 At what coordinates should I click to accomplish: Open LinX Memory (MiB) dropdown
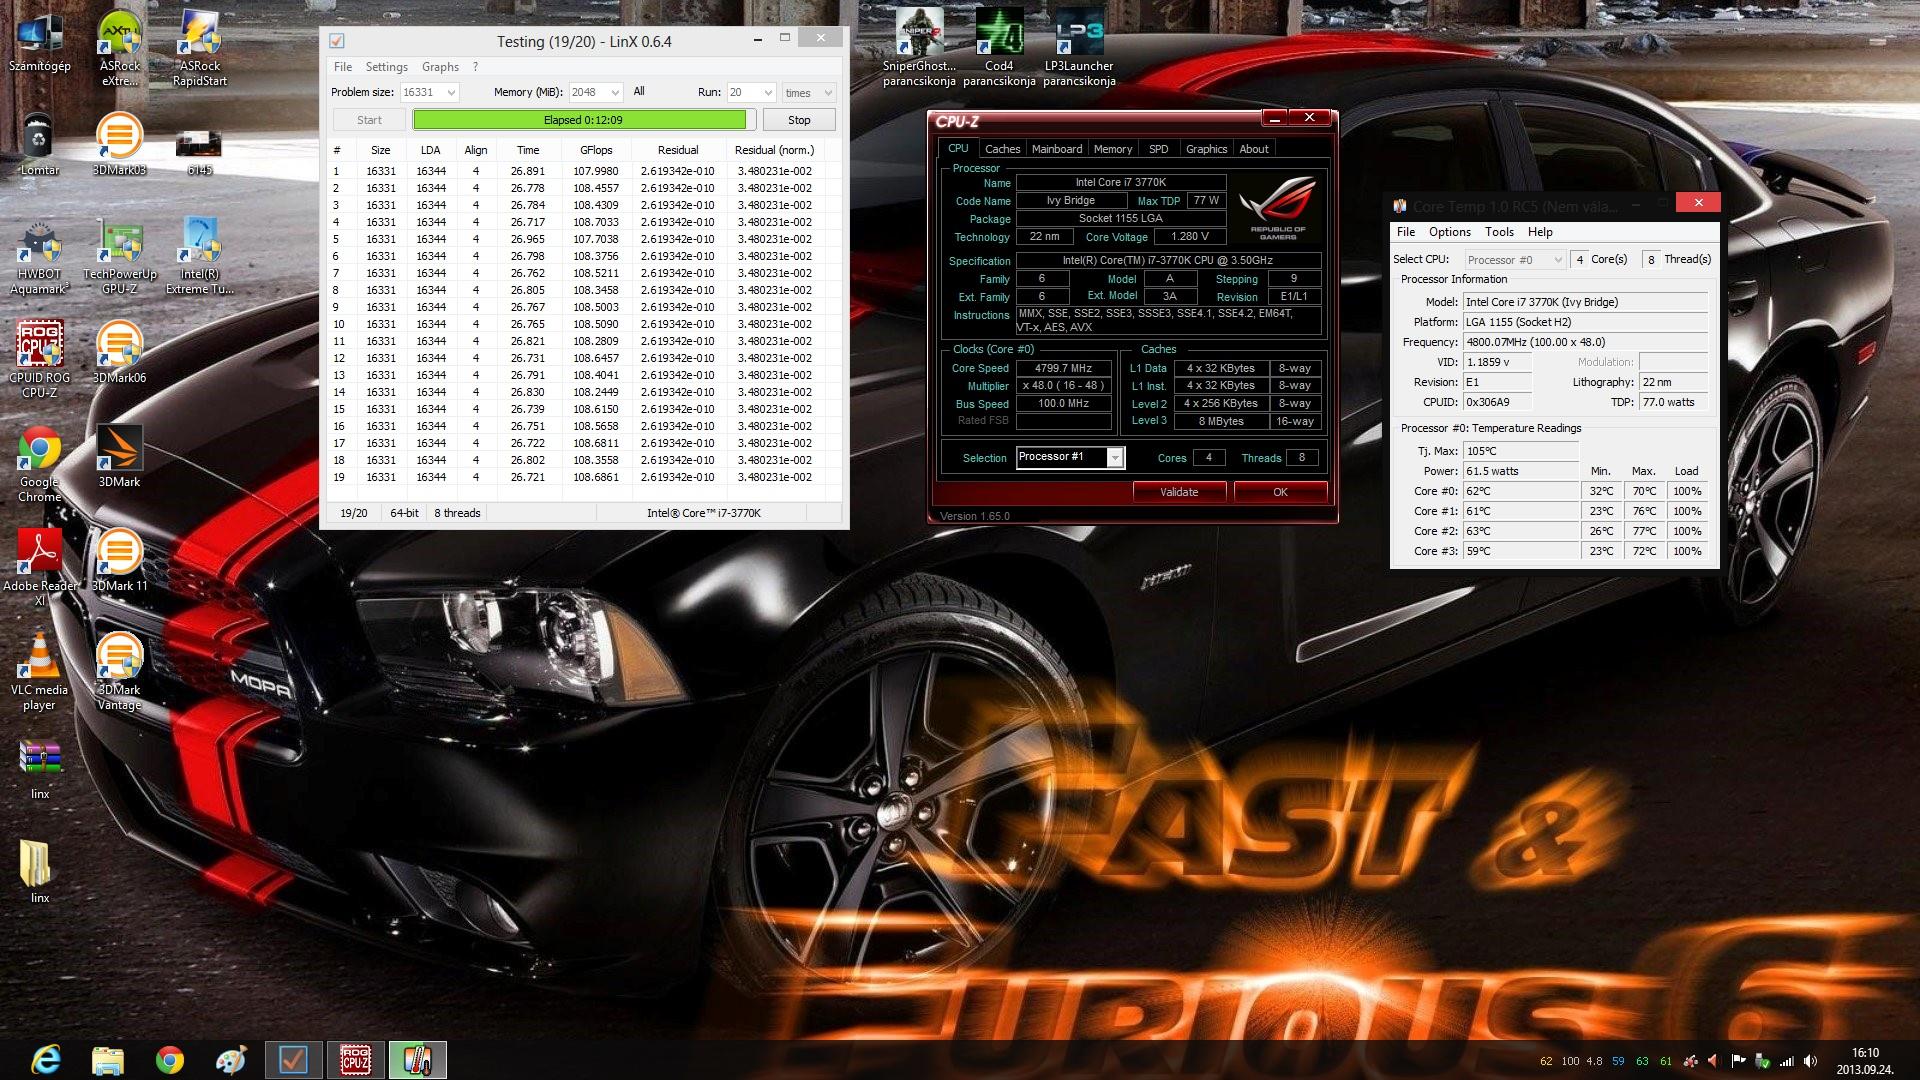pos(595,92)
